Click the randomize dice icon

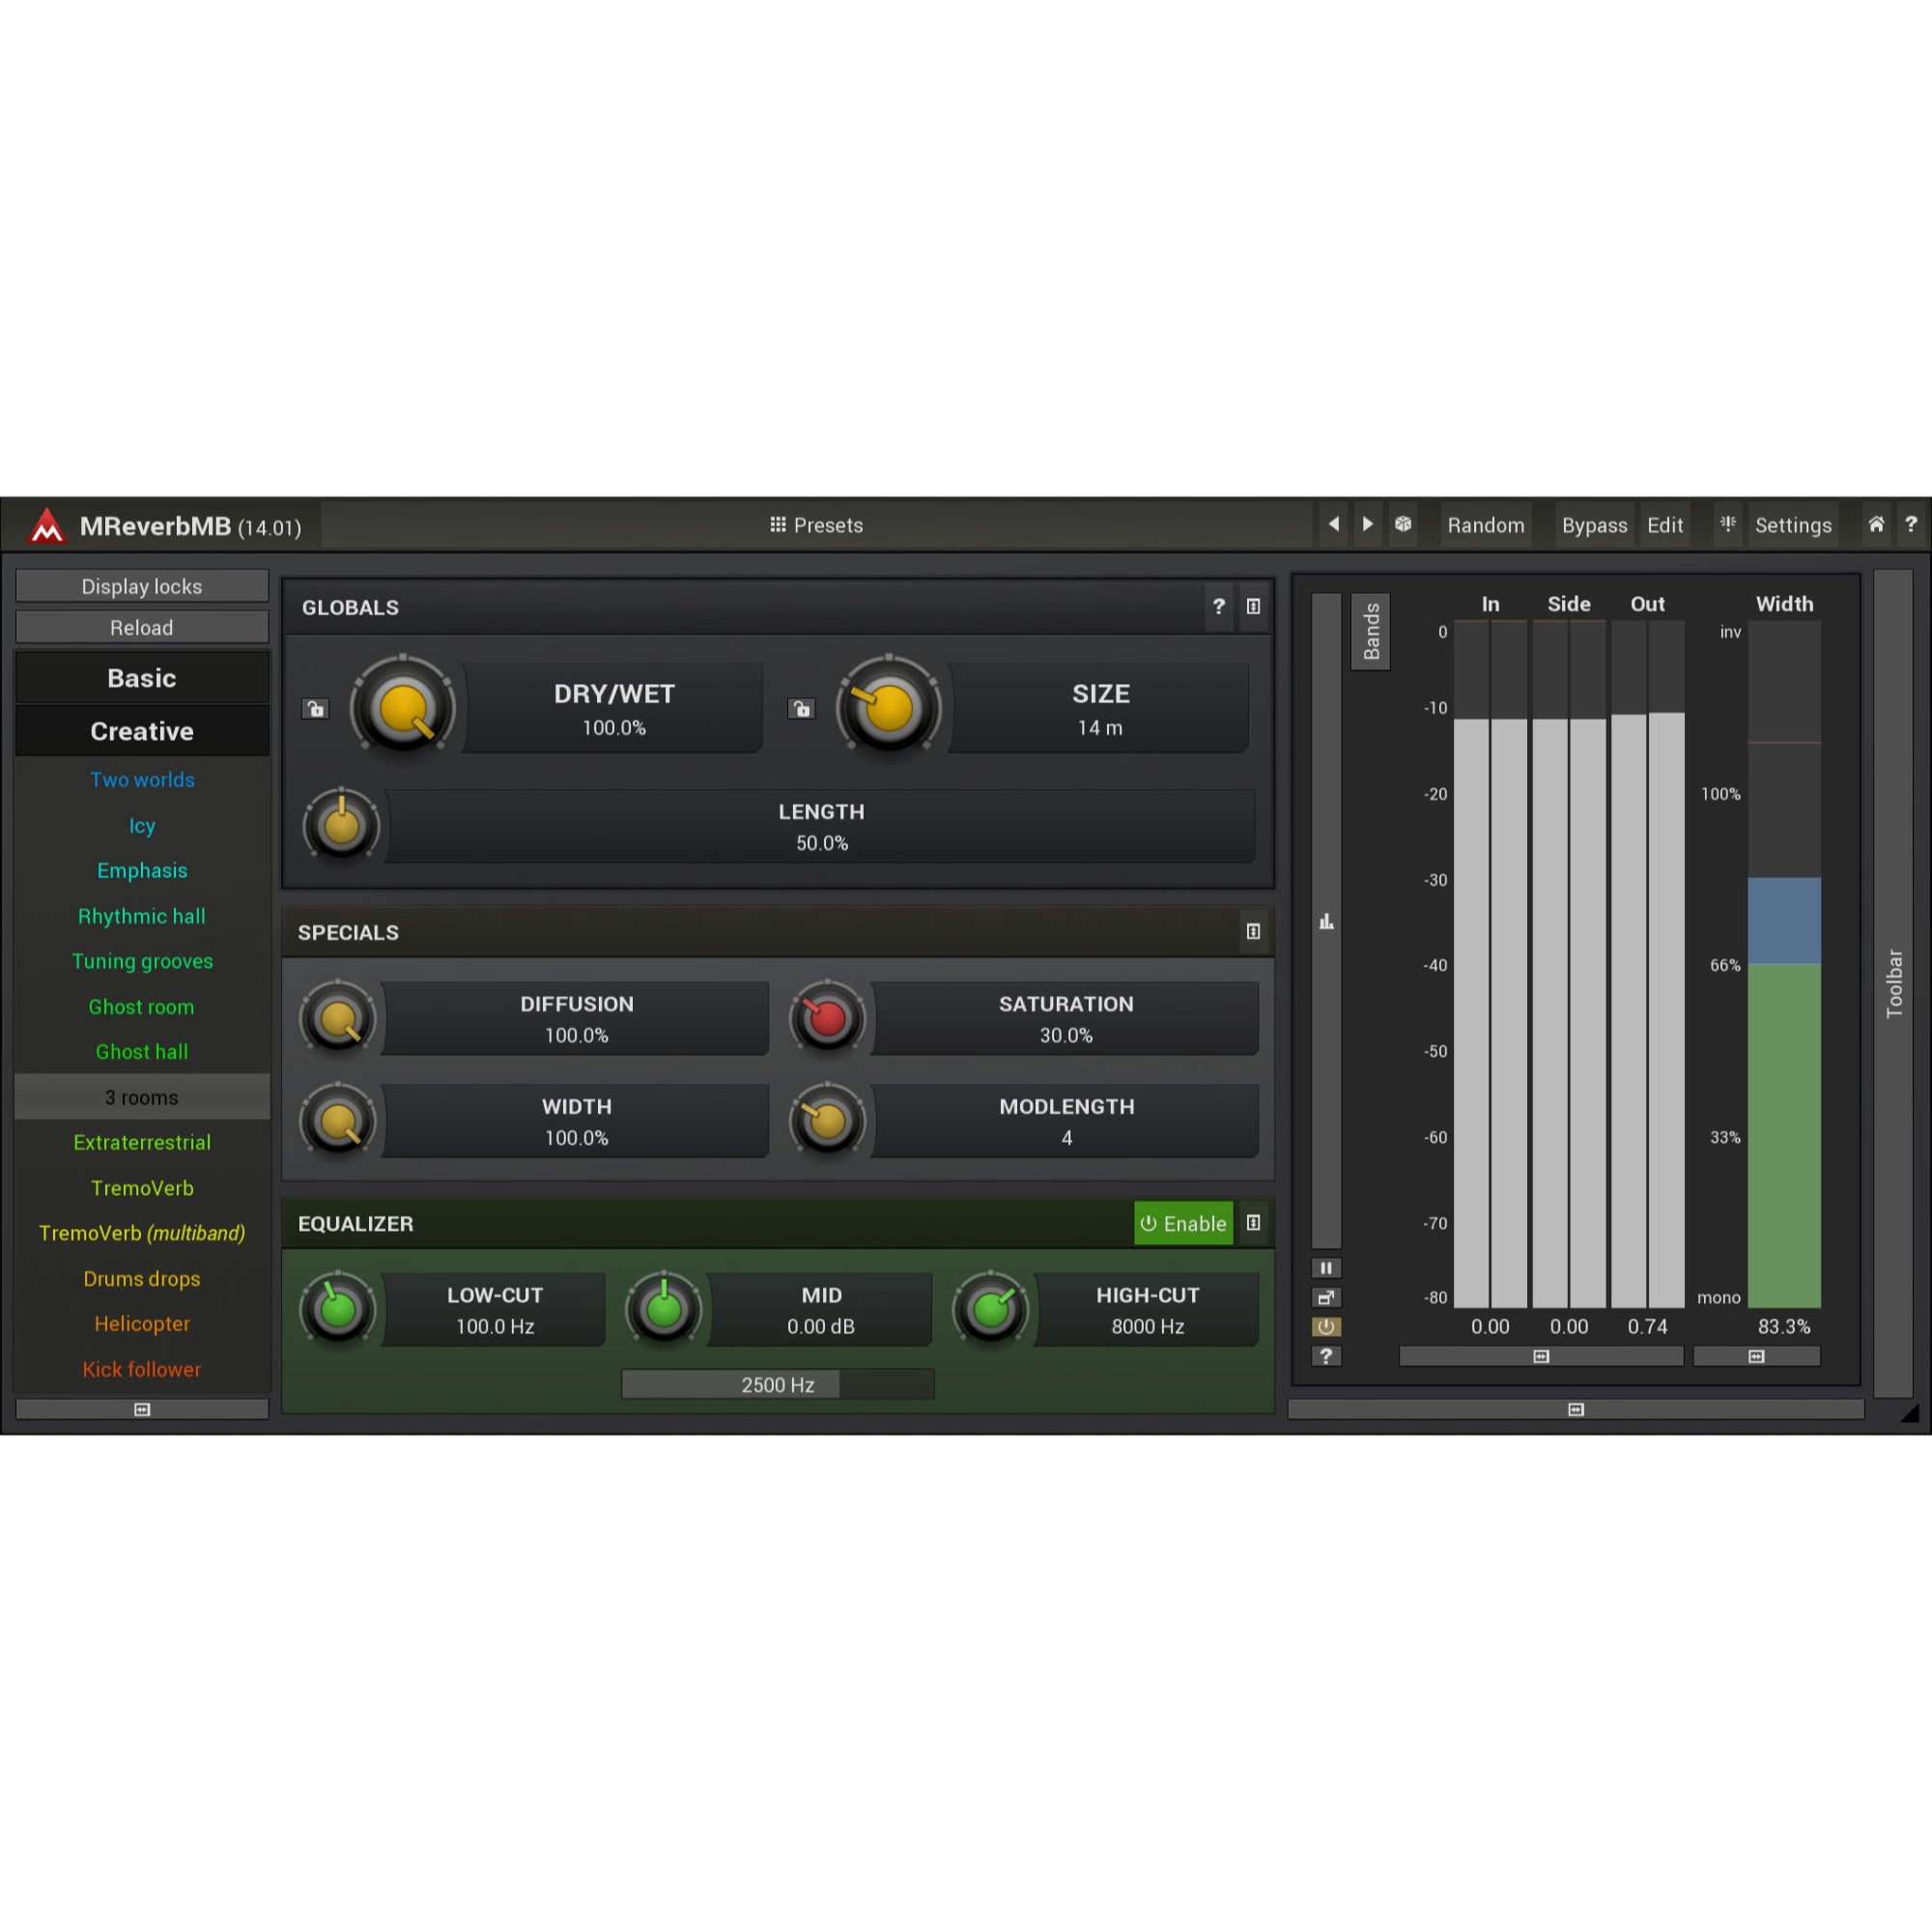[1403, 524]
